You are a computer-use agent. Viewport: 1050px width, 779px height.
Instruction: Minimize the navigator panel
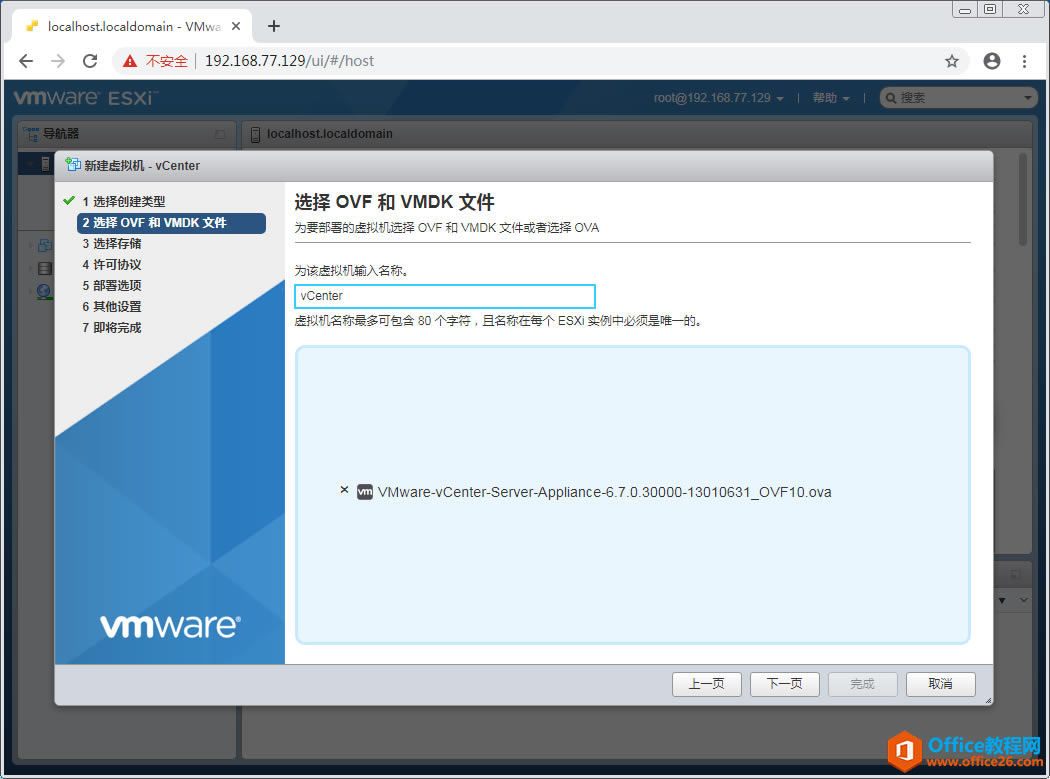point(220,134)
